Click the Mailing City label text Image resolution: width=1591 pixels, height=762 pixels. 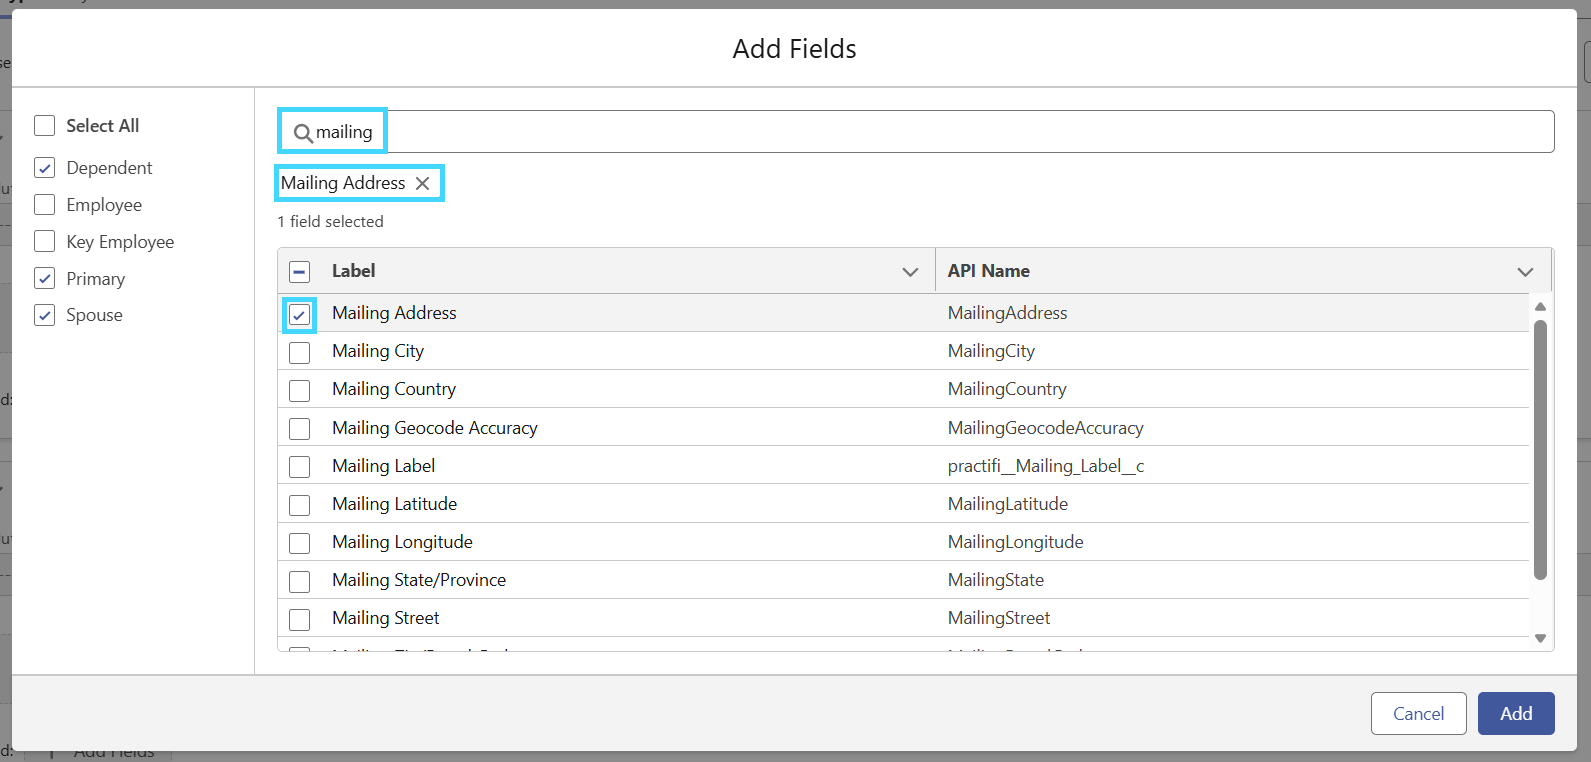coord(378,351)
